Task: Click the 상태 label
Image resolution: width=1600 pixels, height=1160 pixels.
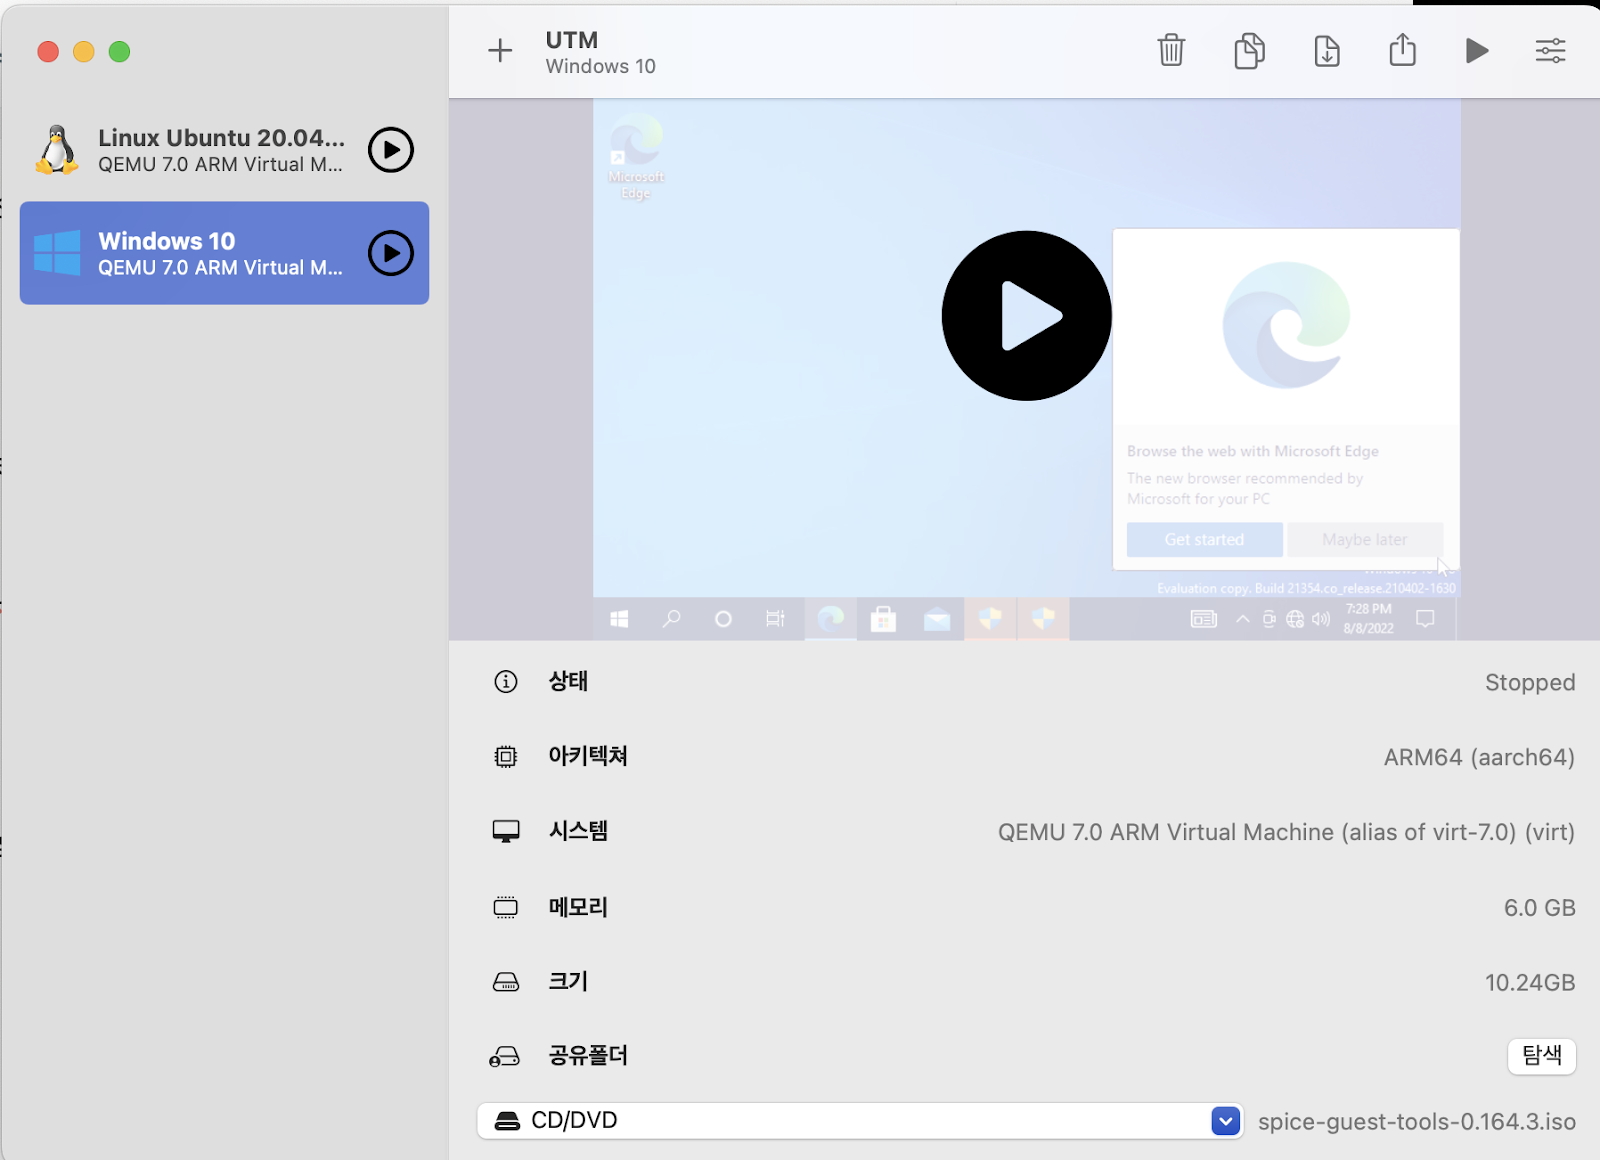Action: point(568,681)
